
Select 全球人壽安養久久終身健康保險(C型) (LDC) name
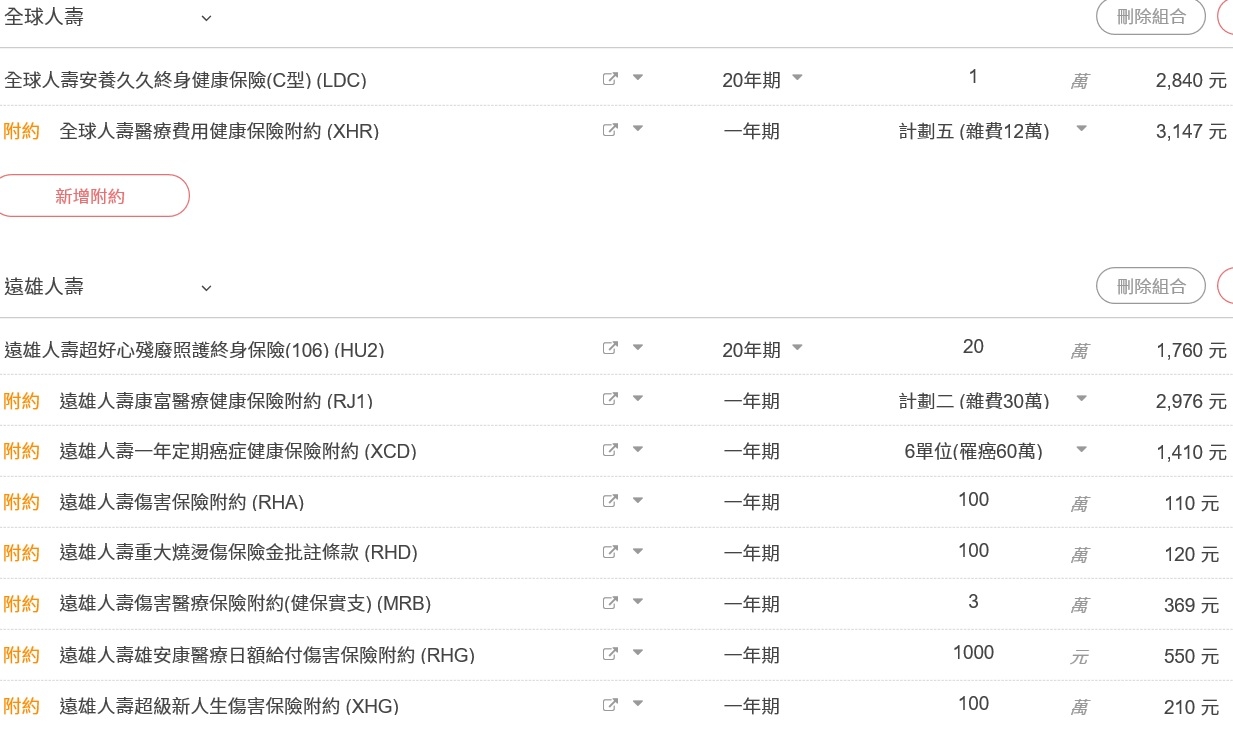coord(185,80)
